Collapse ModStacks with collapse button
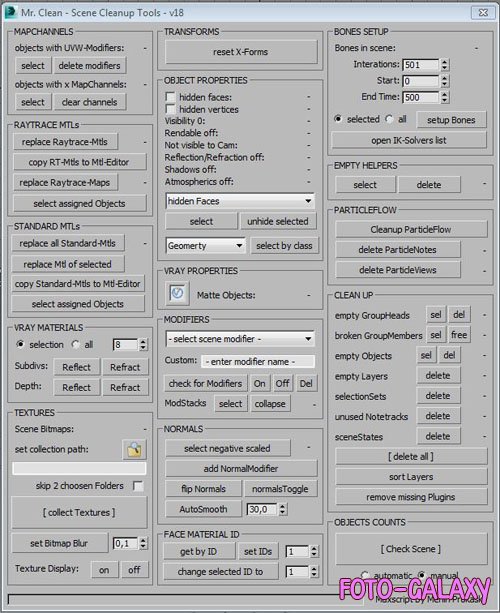 coord(270,404)
